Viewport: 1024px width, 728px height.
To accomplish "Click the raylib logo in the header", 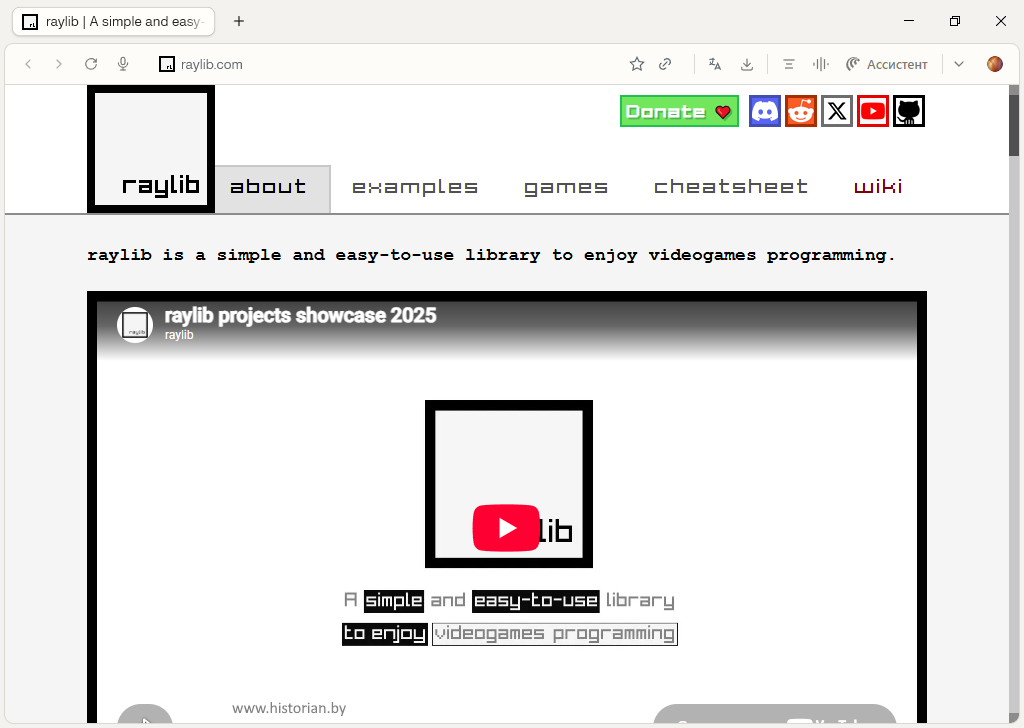I will tap(151, 149).
